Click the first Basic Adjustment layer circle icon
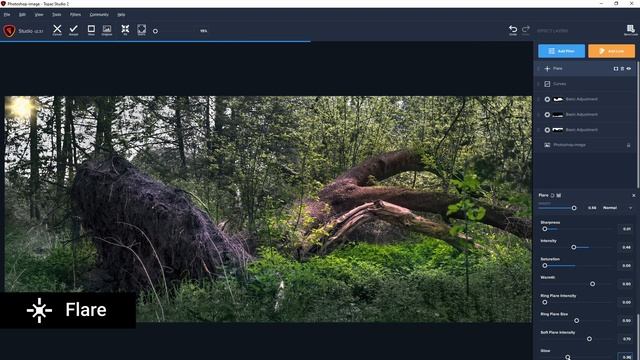The height and width of the screenshot is (360, 640). pos(547,99)
